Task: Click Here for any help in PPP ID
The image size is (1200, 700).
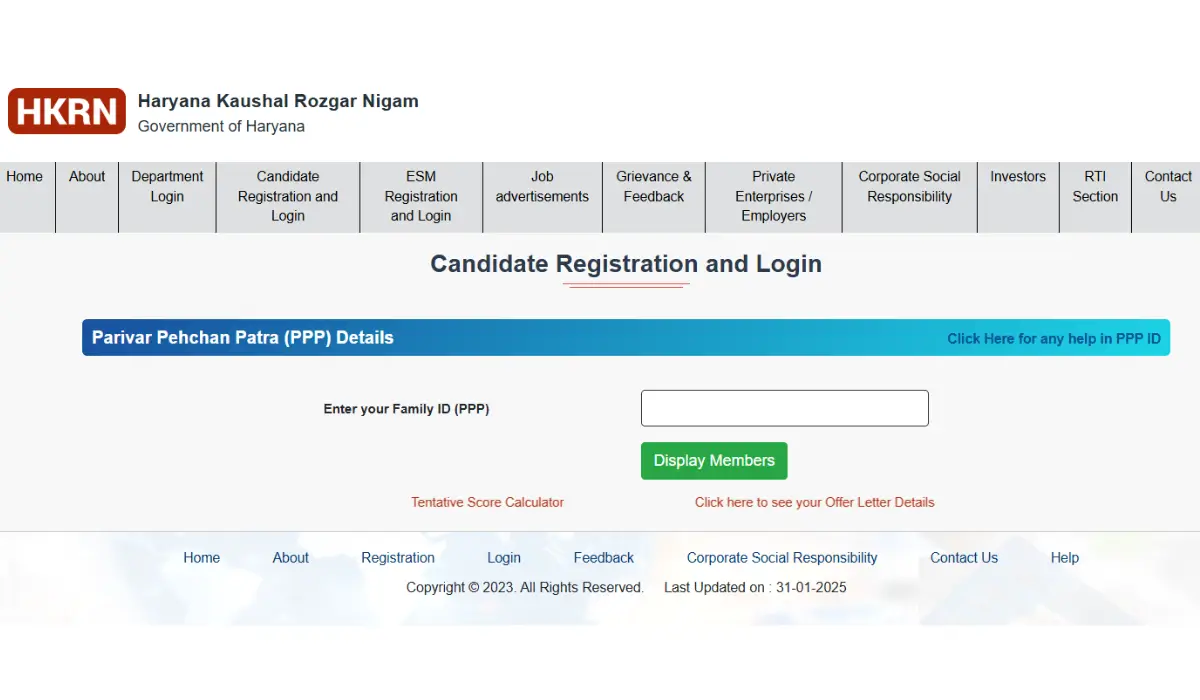Action: (1054, 338)
